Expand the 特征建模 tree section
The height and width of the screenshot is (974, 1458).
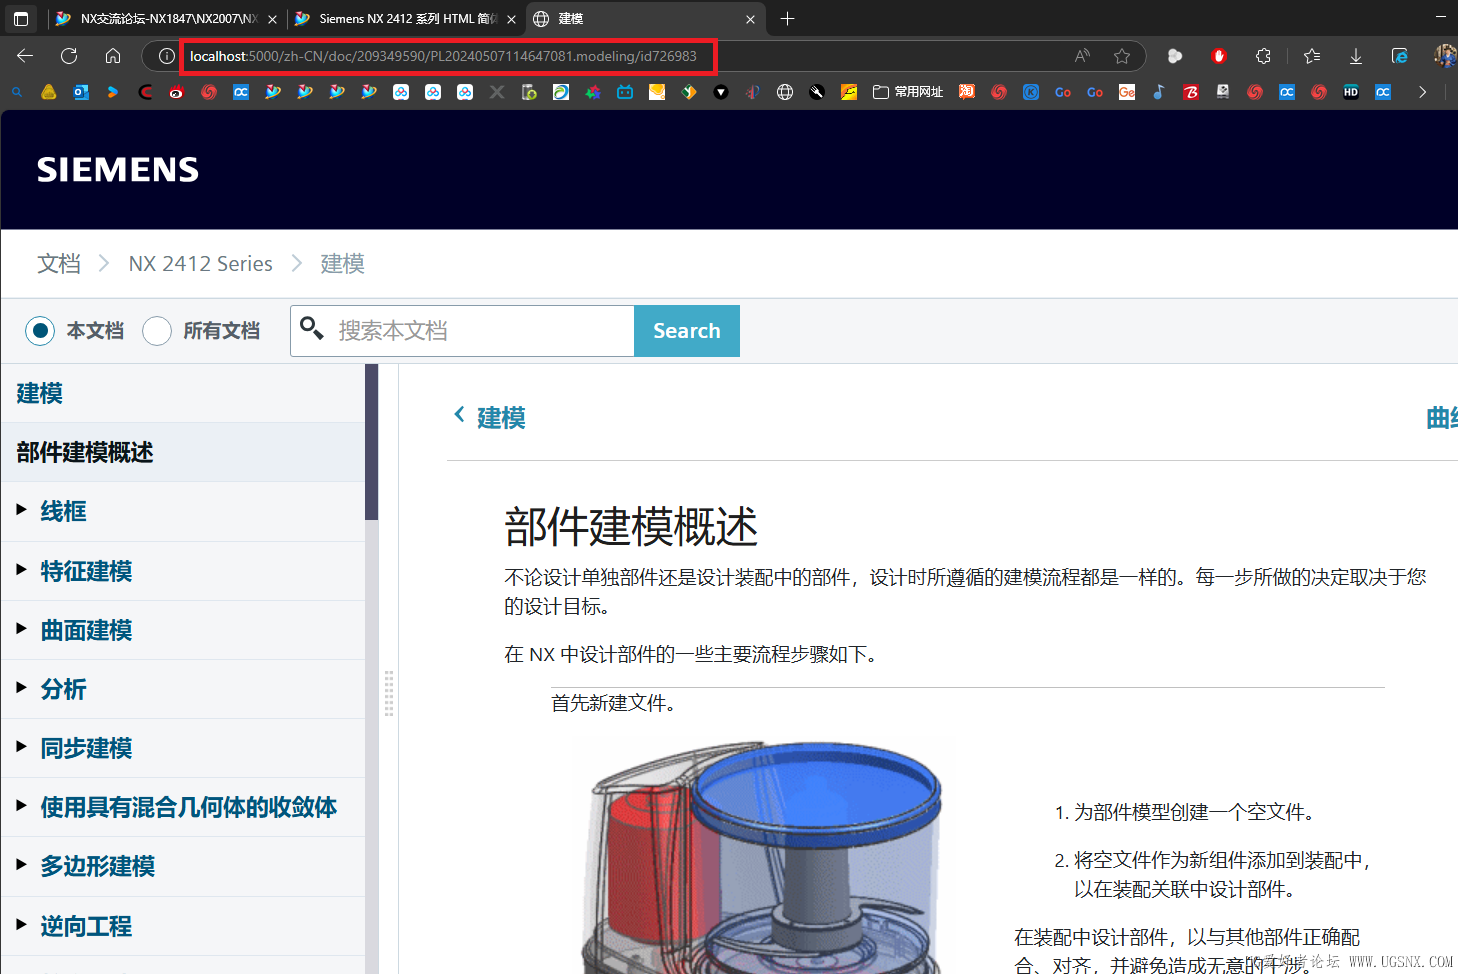(22, 570)
